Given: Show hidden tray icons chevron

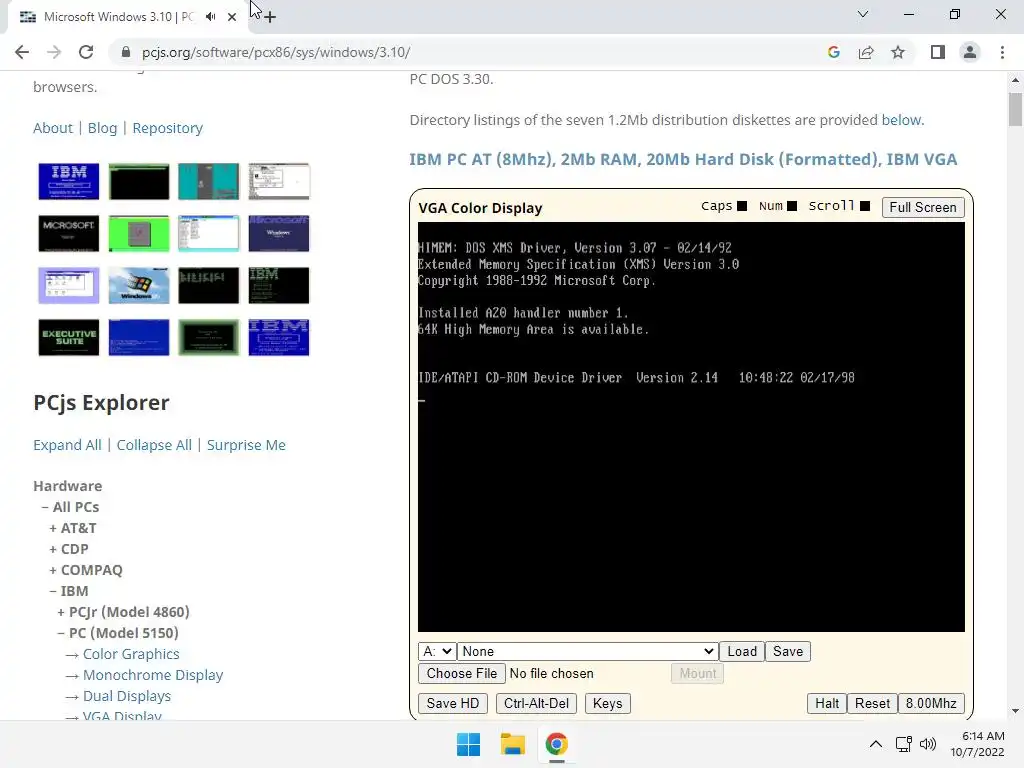Looking at the screenshot, I should point(876,744).
